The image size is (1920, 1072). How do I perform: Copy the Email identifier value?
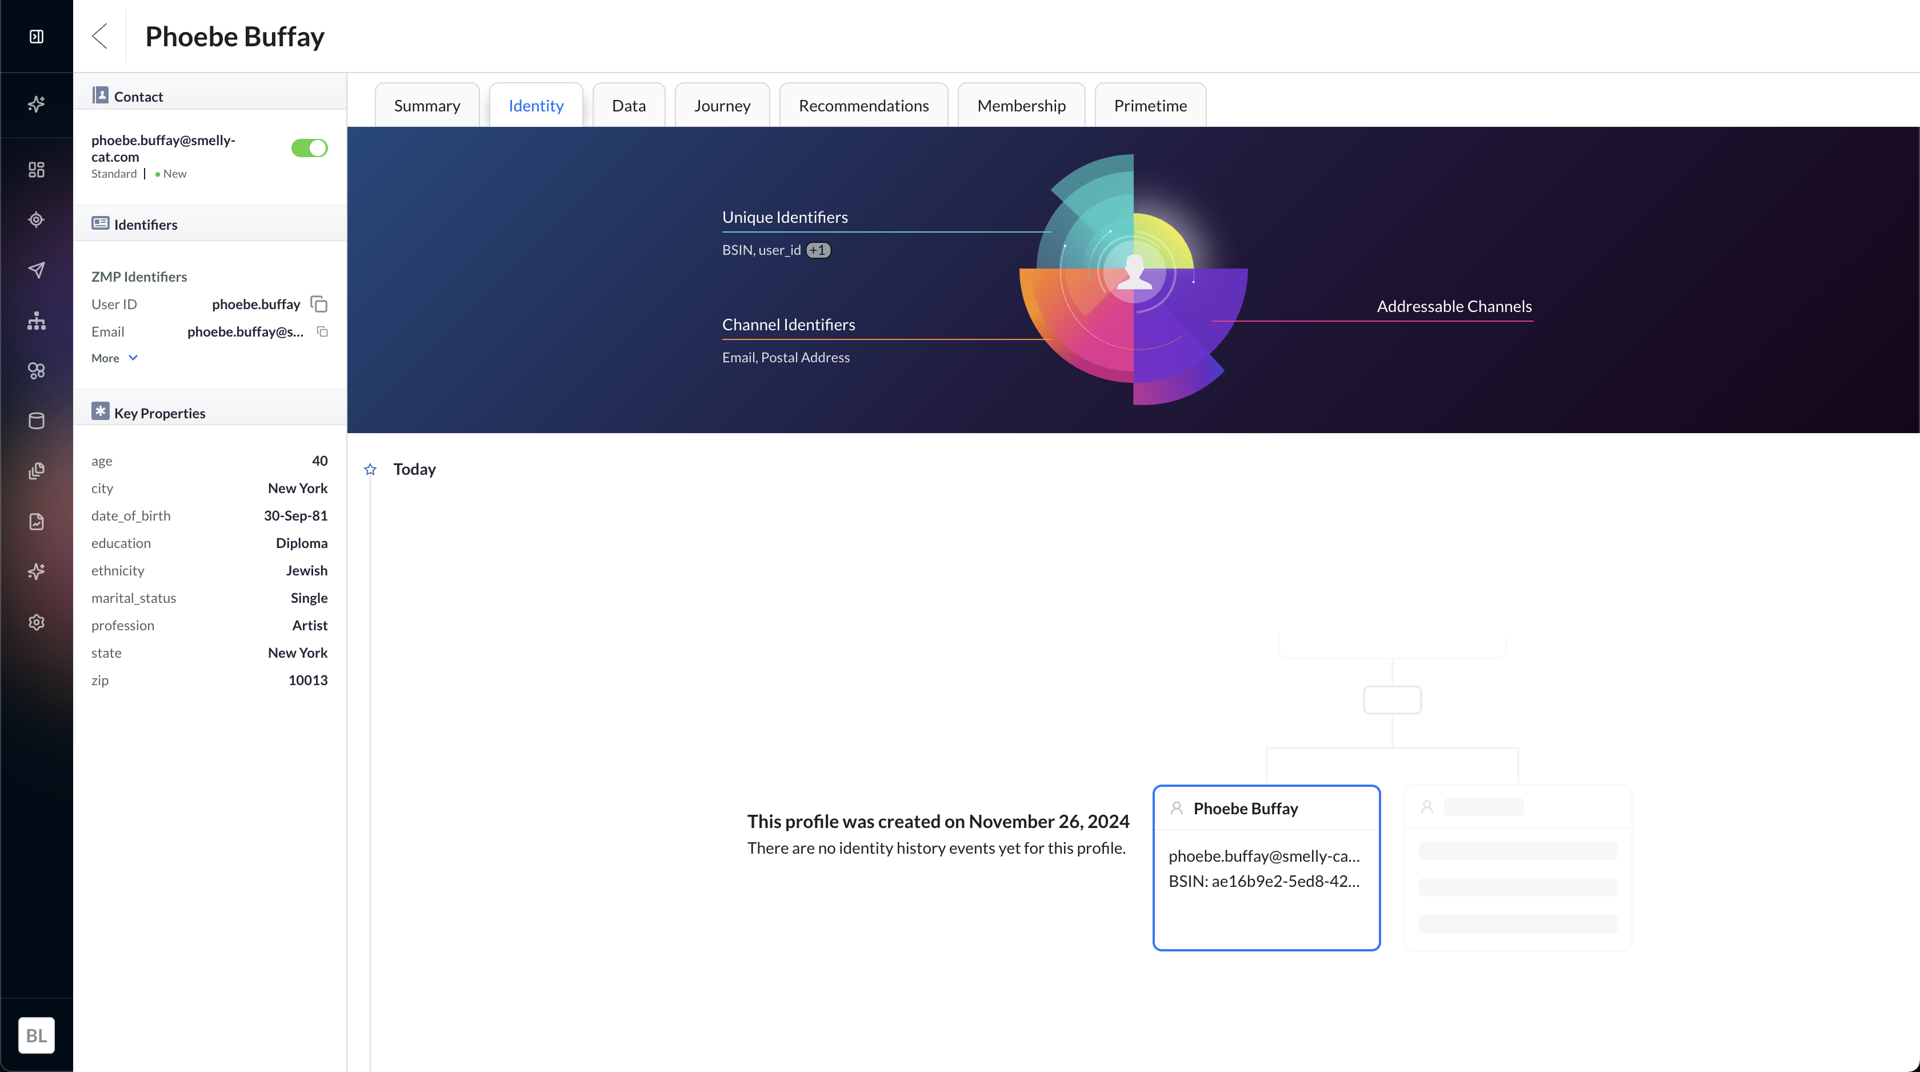tap(322, 332)
